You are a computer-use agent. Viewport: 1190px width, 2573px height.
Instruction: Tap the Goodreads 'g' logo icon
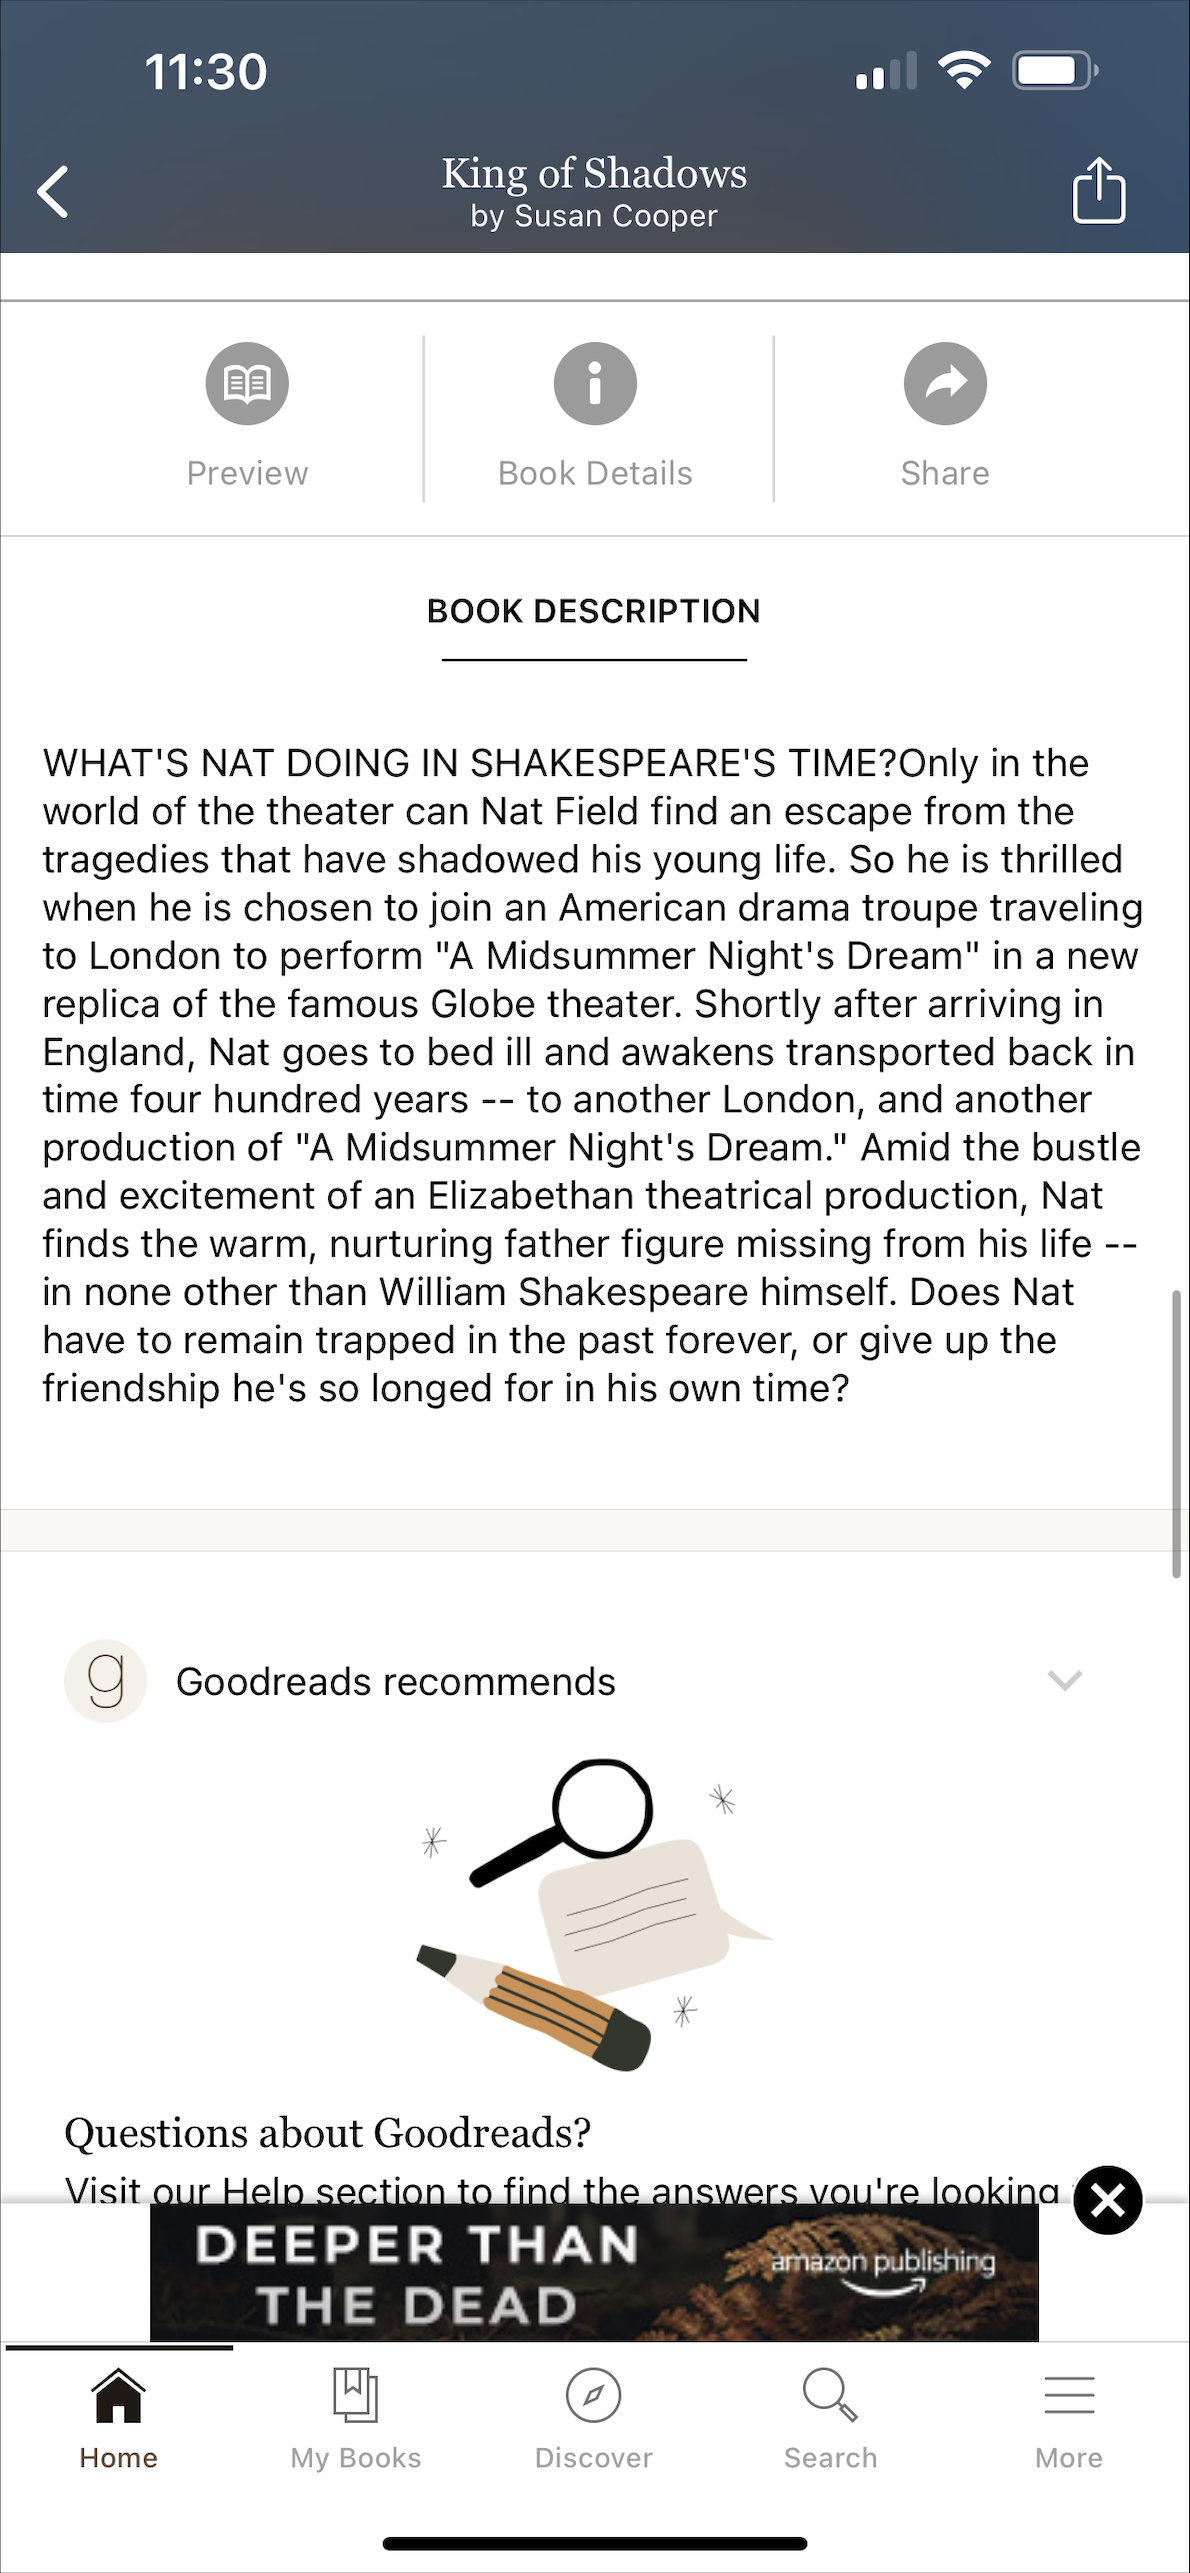pyautogui.click(x=106, y=1680)
